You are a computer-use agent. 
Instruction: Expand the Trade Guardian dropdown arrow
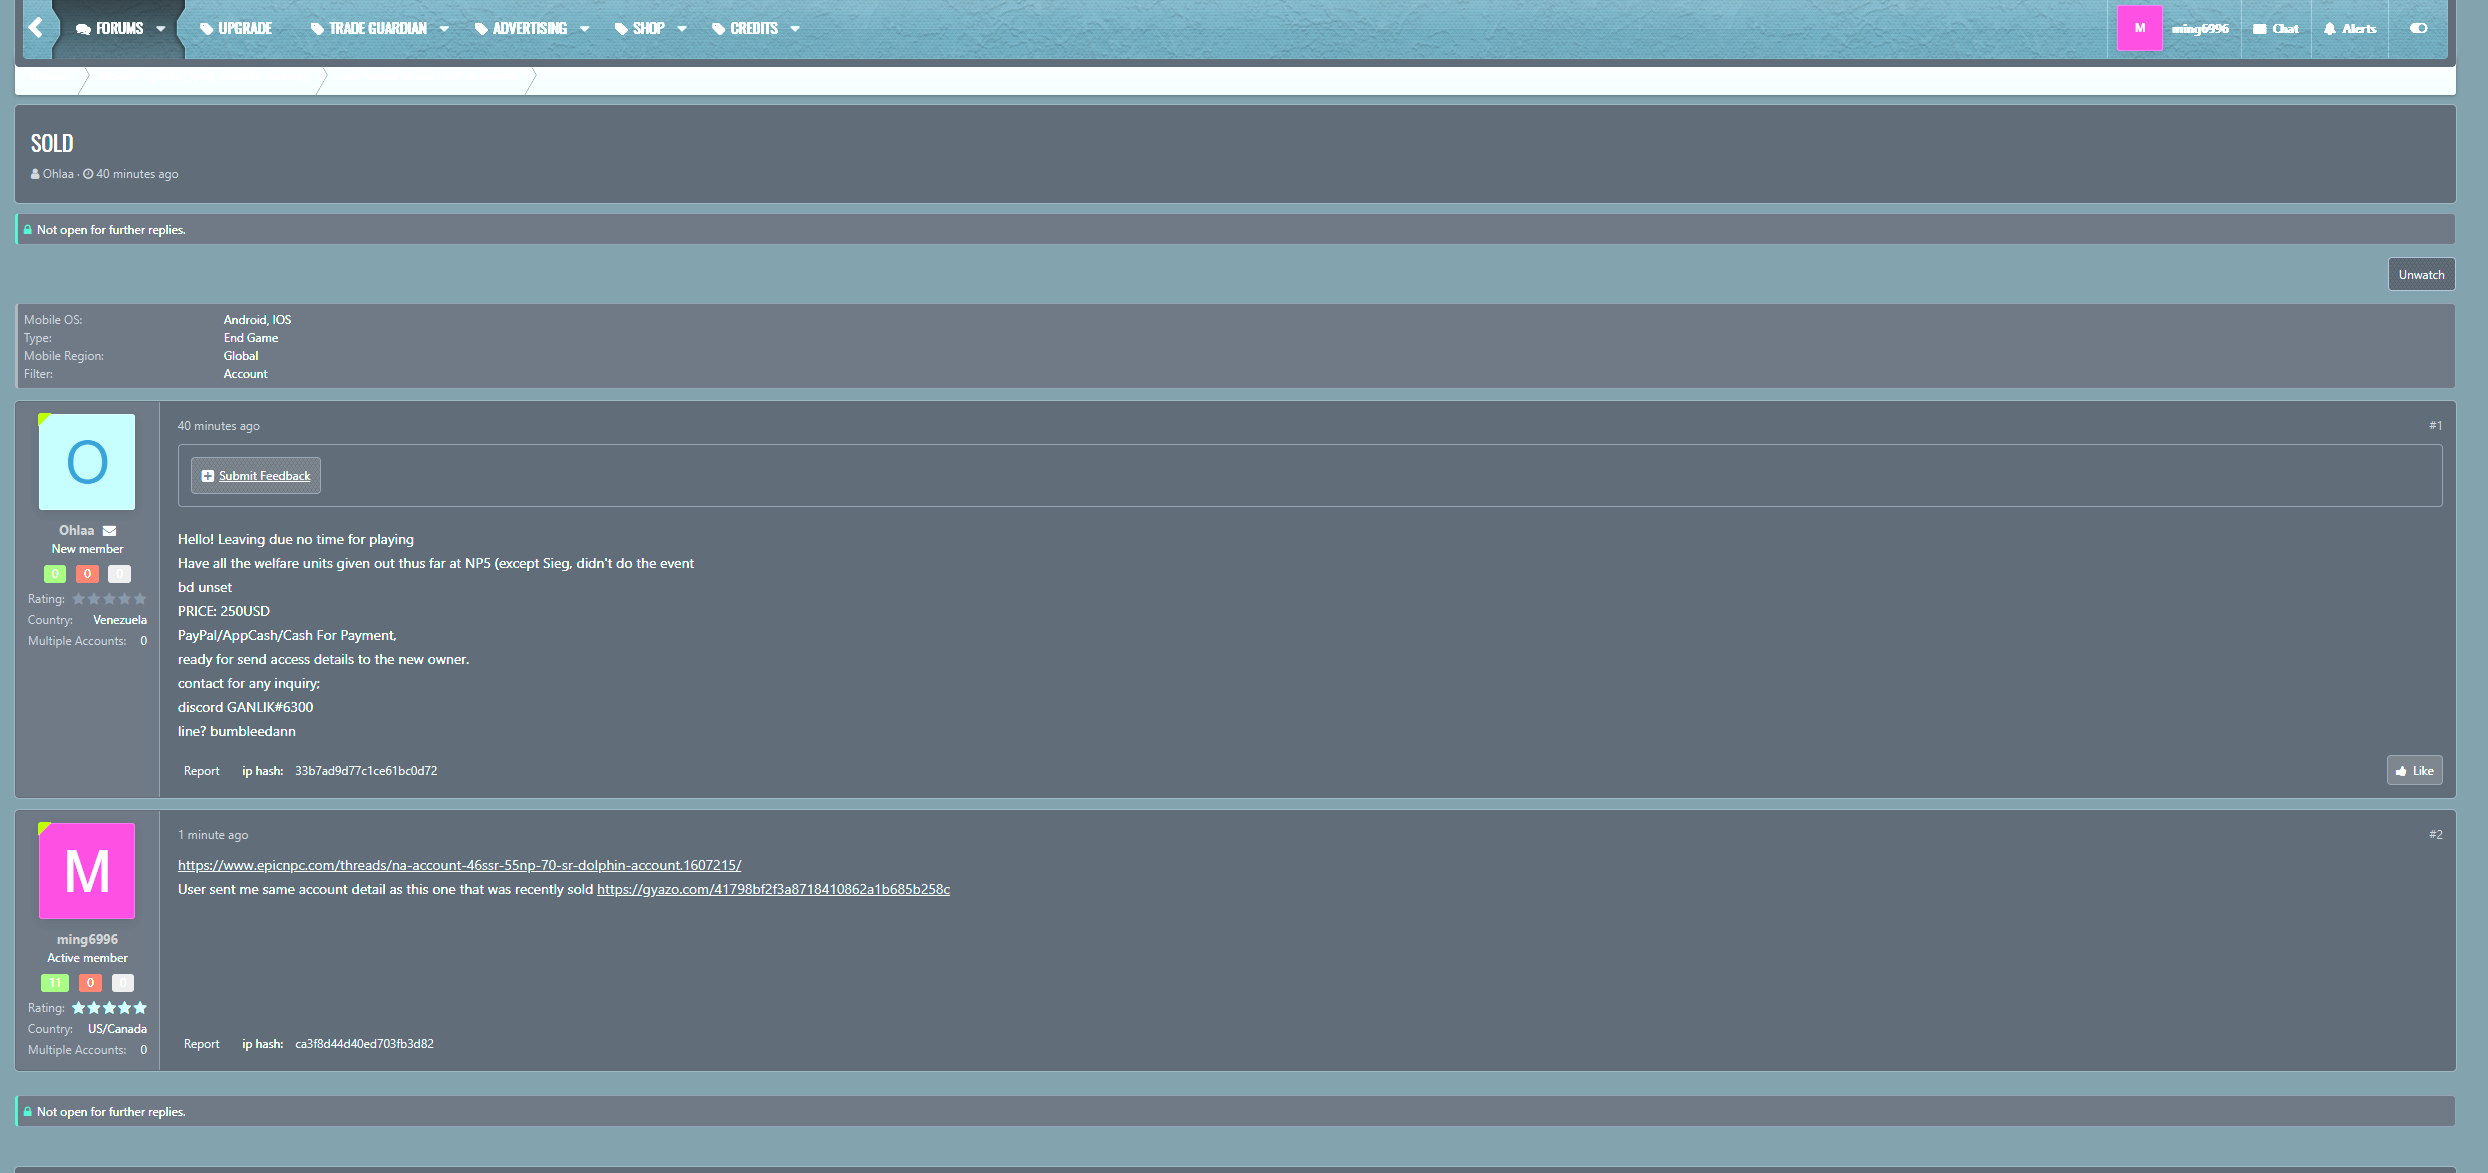444,29
